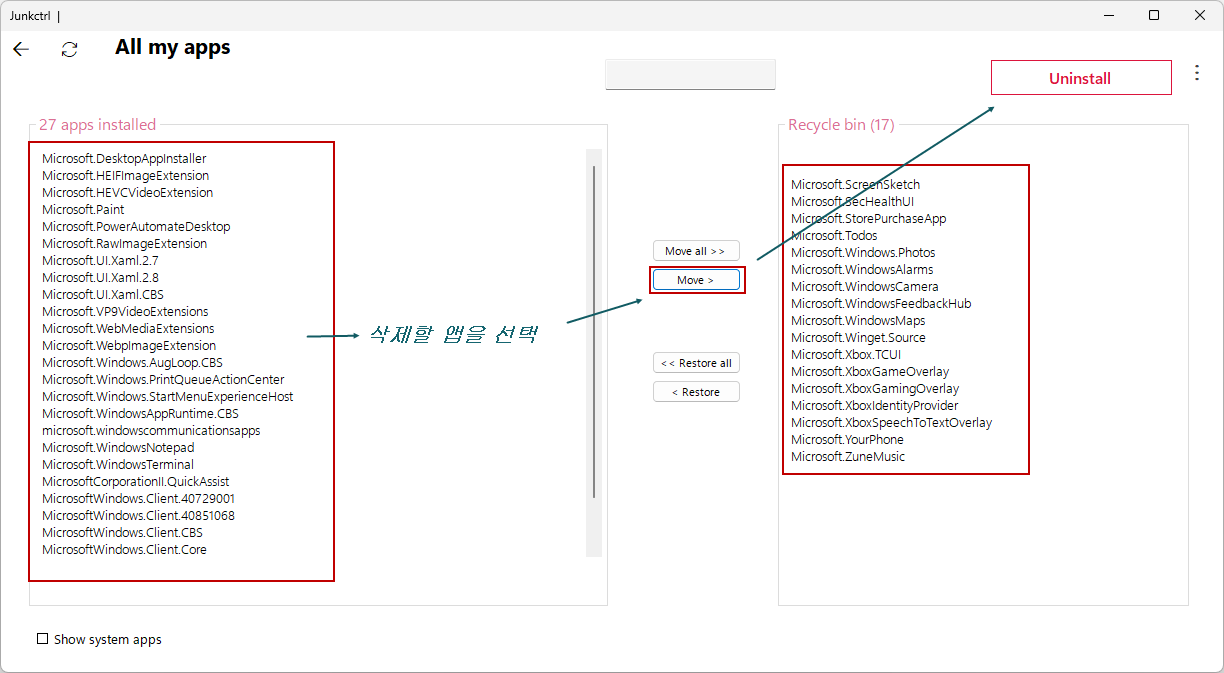Select Microsoft.RawImageExtension entry
The height and width of the screenshot is (673, 1224).
point(125,244)
